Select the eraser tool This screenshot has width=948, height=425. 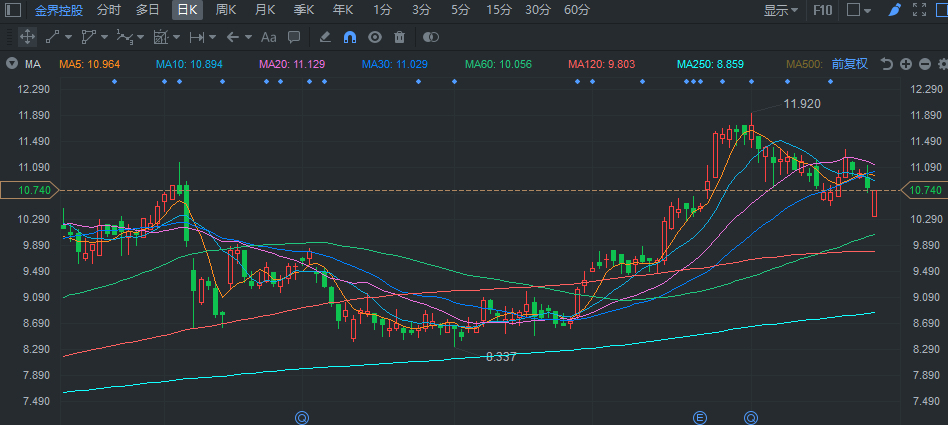(x=325, y=37)
